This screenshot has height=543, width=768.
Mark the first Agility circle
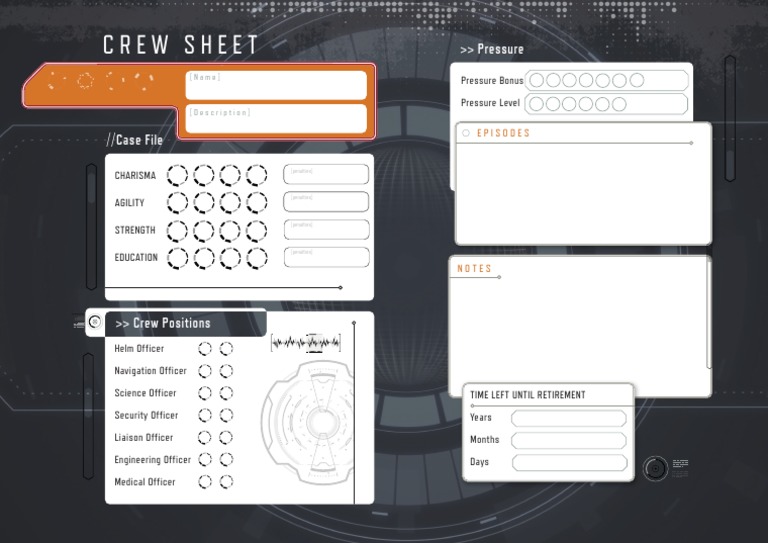pyautogui.click(x=177, y=203)
